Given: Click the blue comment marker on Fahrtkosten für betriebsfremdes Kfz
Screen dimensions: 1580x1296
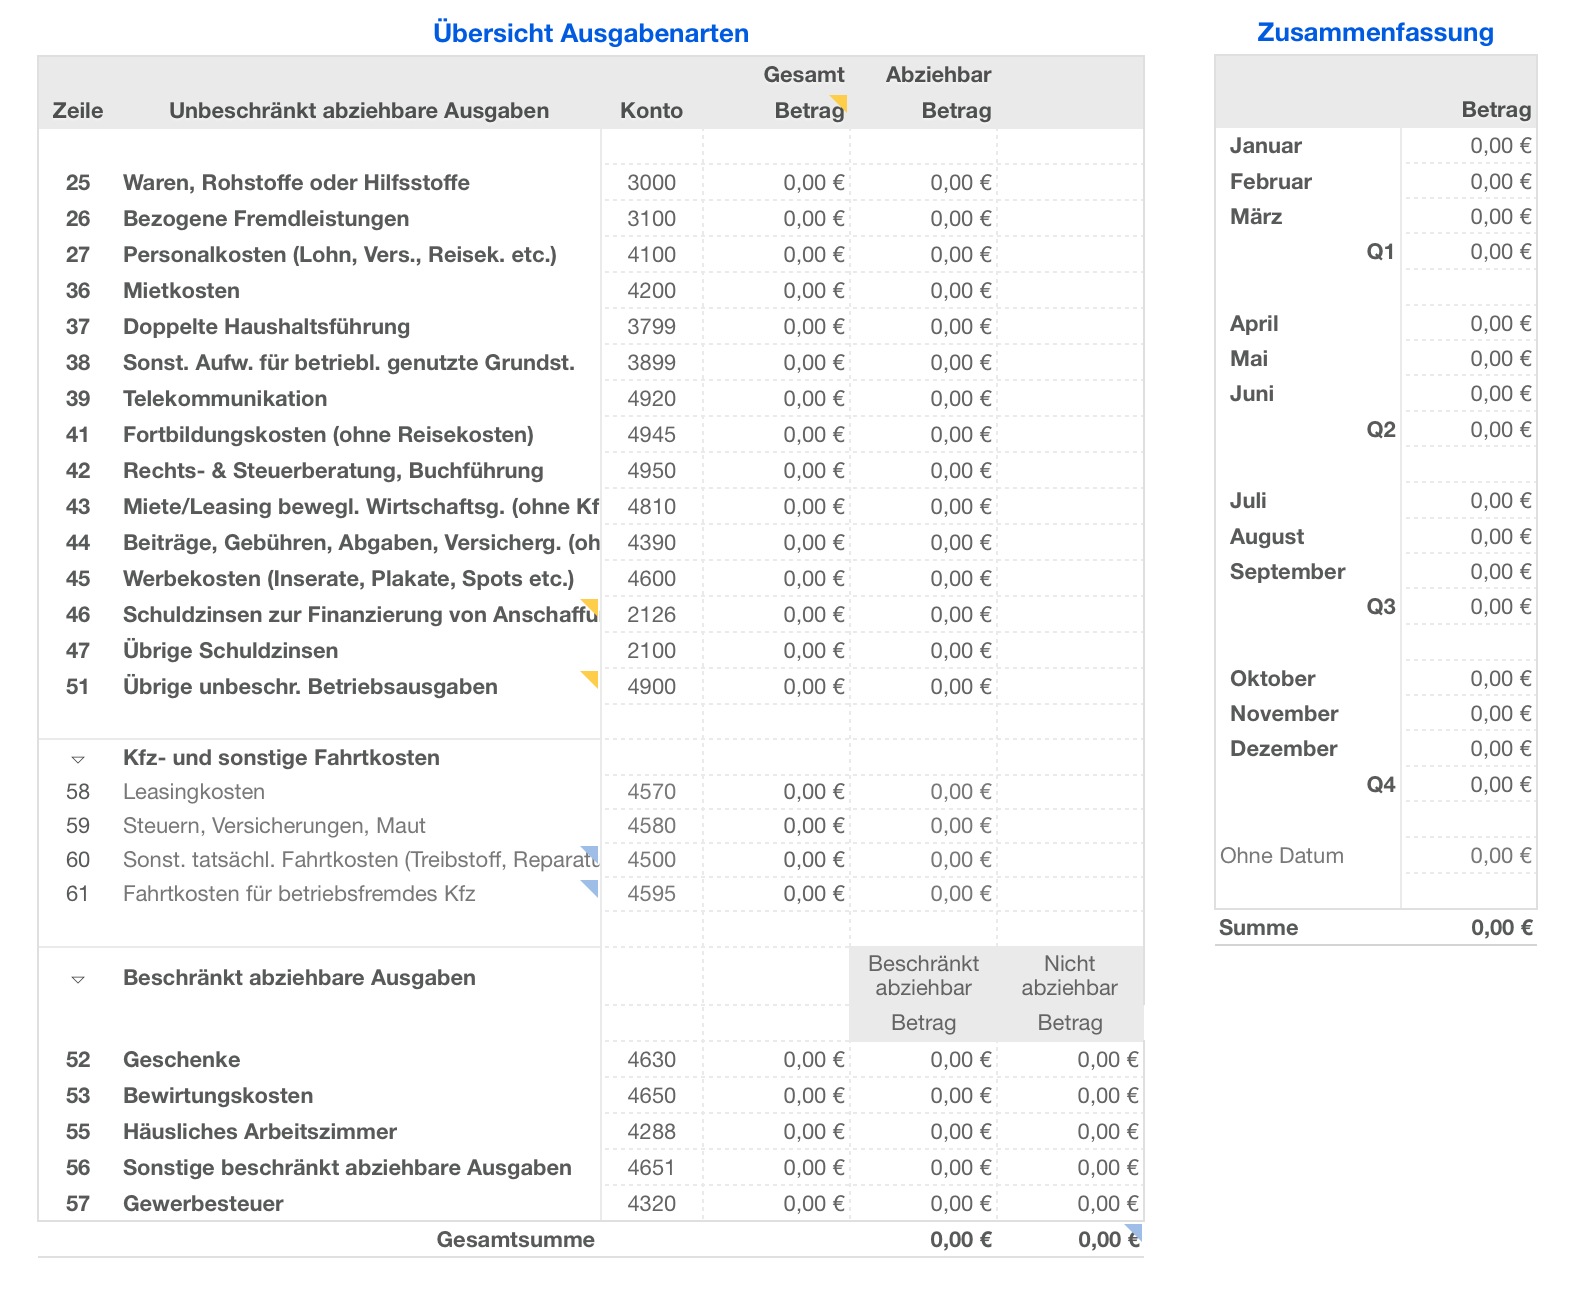Looking at the screenshot, I should pyautogui.click(x=592, y=886).
